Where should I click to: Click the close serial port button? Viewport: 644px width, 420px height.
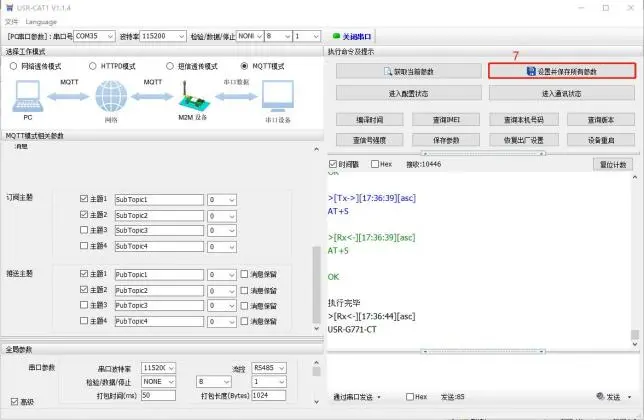click(352, 37)
